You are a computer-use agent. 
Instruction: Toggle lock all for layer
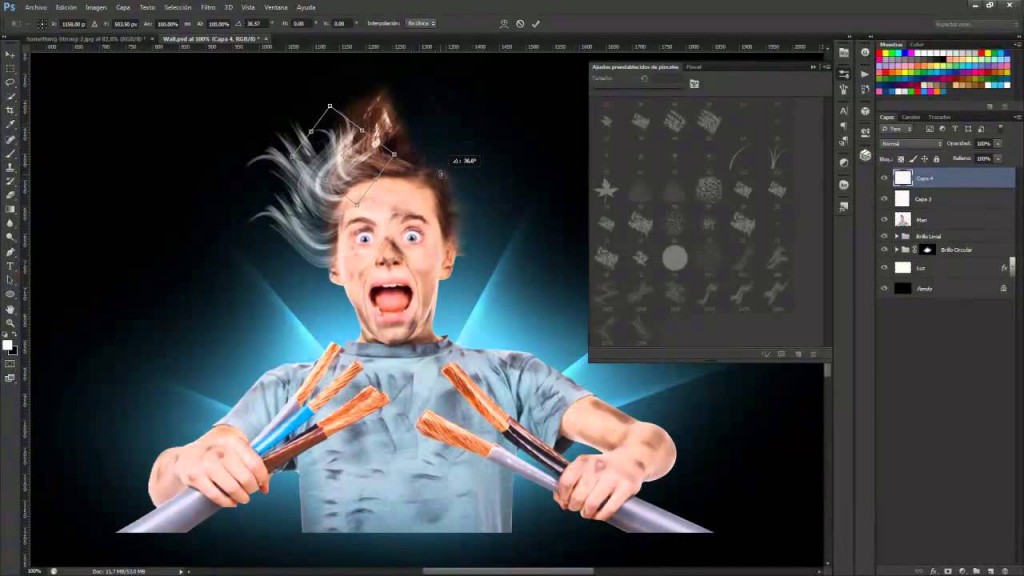point(936,159)
